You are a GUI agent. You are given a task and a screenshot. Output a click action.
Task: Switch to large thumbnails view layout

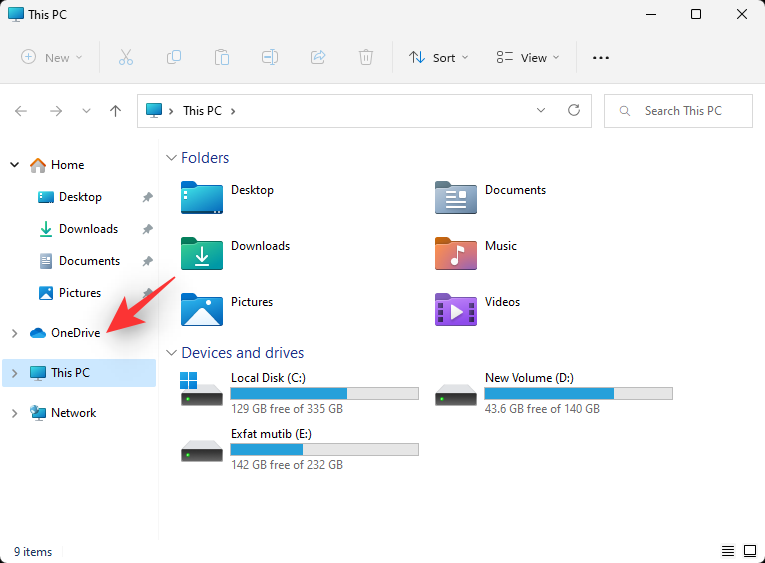tap(748, 551)
